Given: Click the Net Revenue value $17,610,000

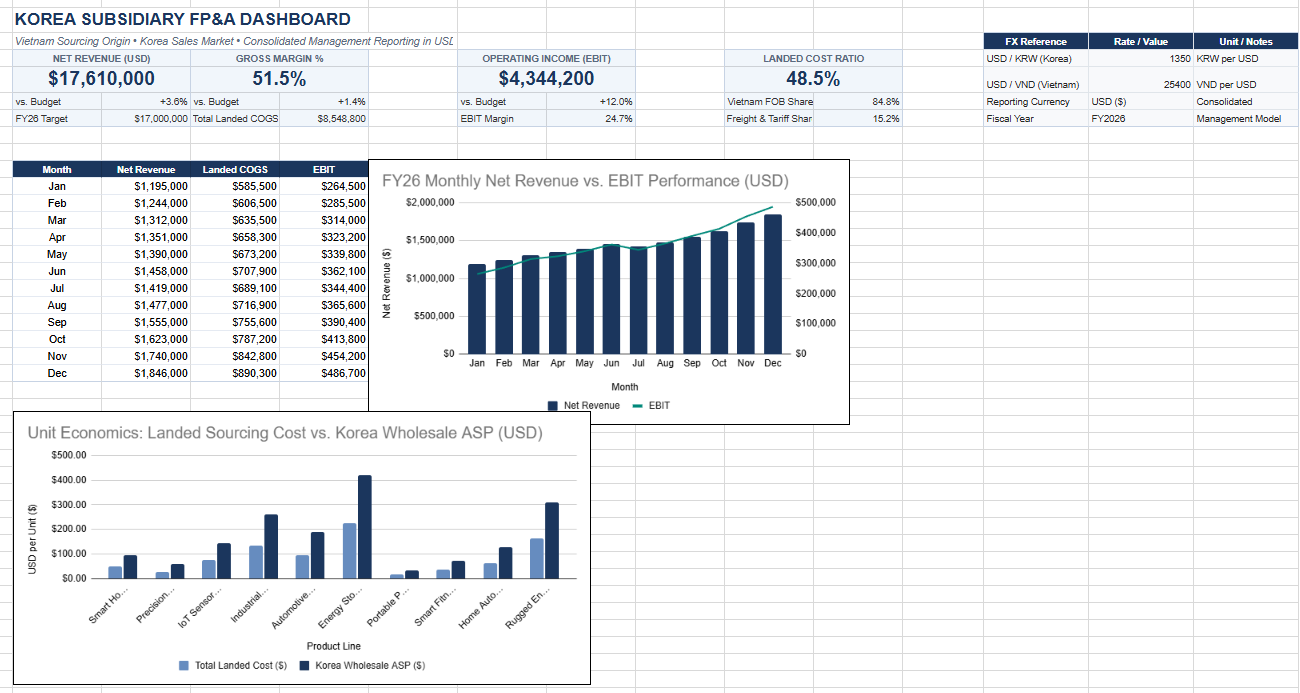Looking at the screenshot, I should tap(101, 79).
